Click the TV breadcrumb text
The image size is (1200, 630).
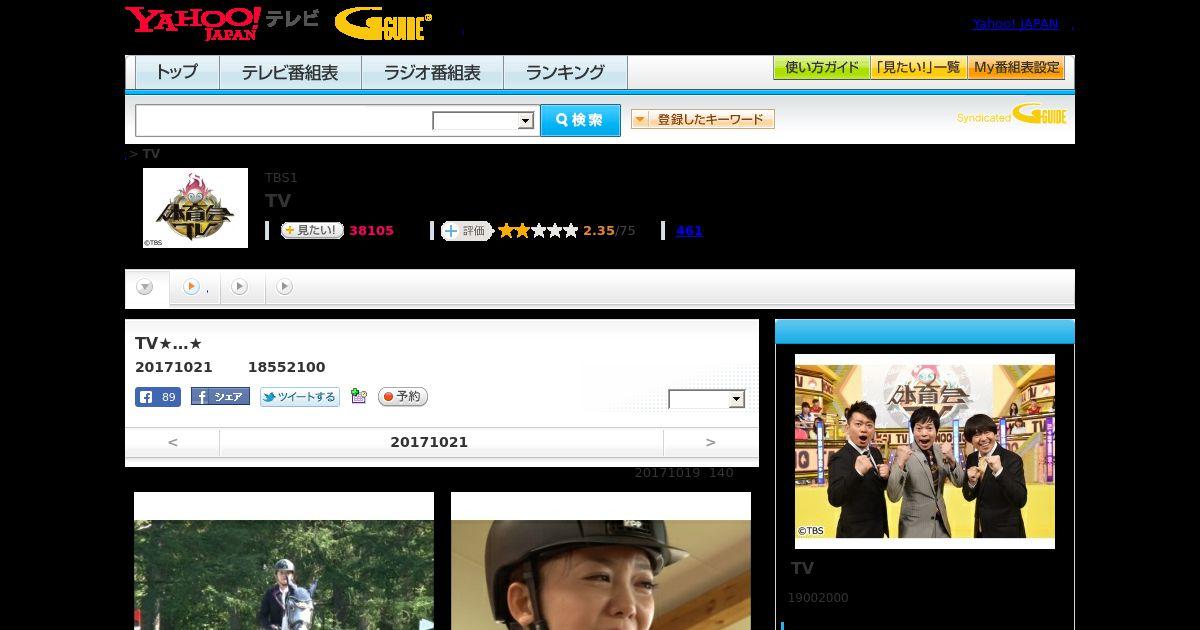coord(151,154)
